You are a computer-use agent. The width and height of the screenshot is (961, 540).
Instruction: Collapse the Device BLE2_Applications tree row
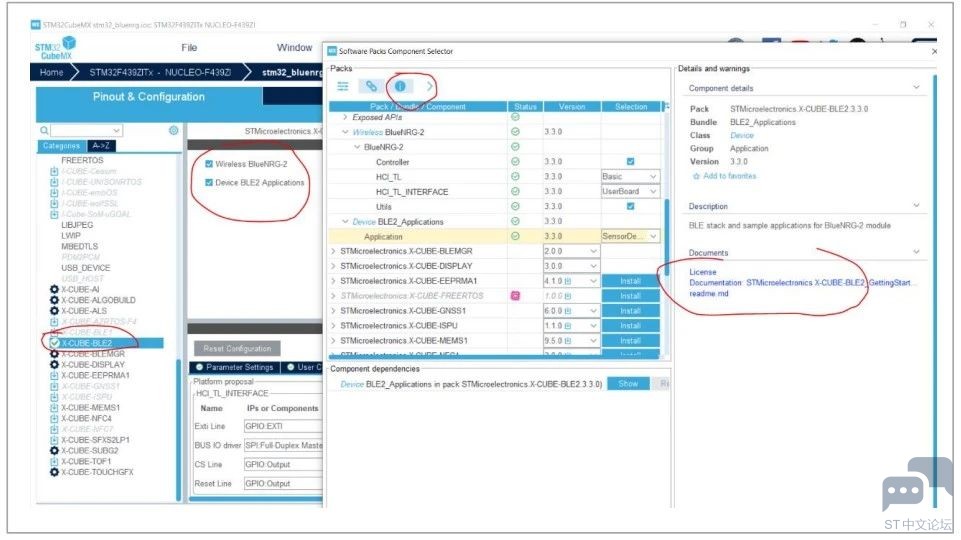pyautogui.click(x=345, y=221)
